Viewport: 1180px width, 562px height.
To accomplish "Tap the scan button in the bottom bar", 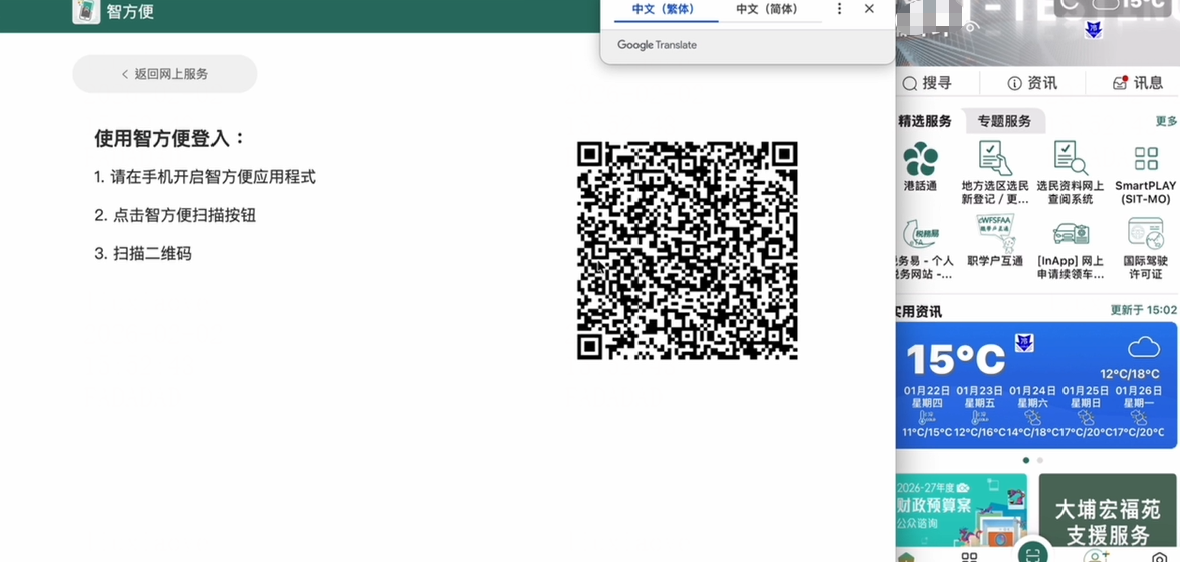I will tap(1032, 551).
